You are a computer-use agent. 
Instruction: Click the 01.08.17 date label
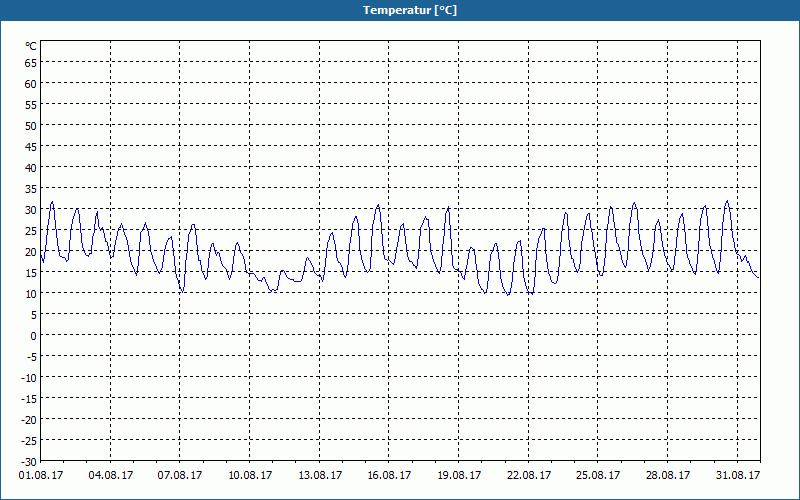(x=41, y=476)
